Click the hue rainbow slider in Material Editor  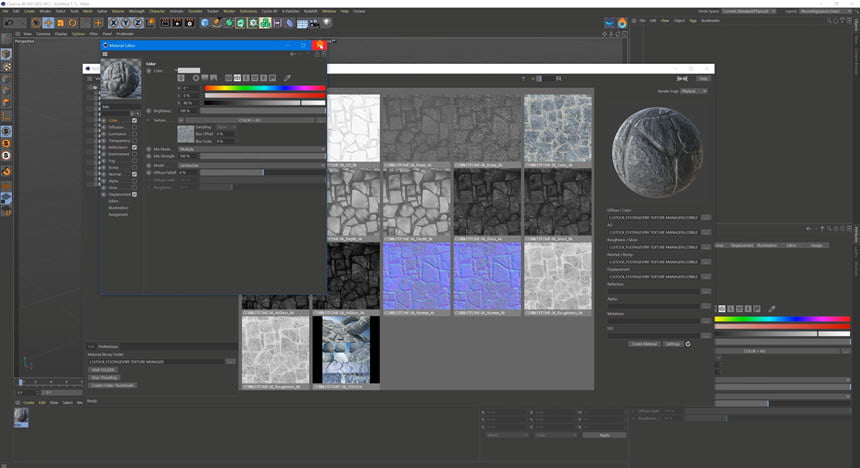point(265,88)
